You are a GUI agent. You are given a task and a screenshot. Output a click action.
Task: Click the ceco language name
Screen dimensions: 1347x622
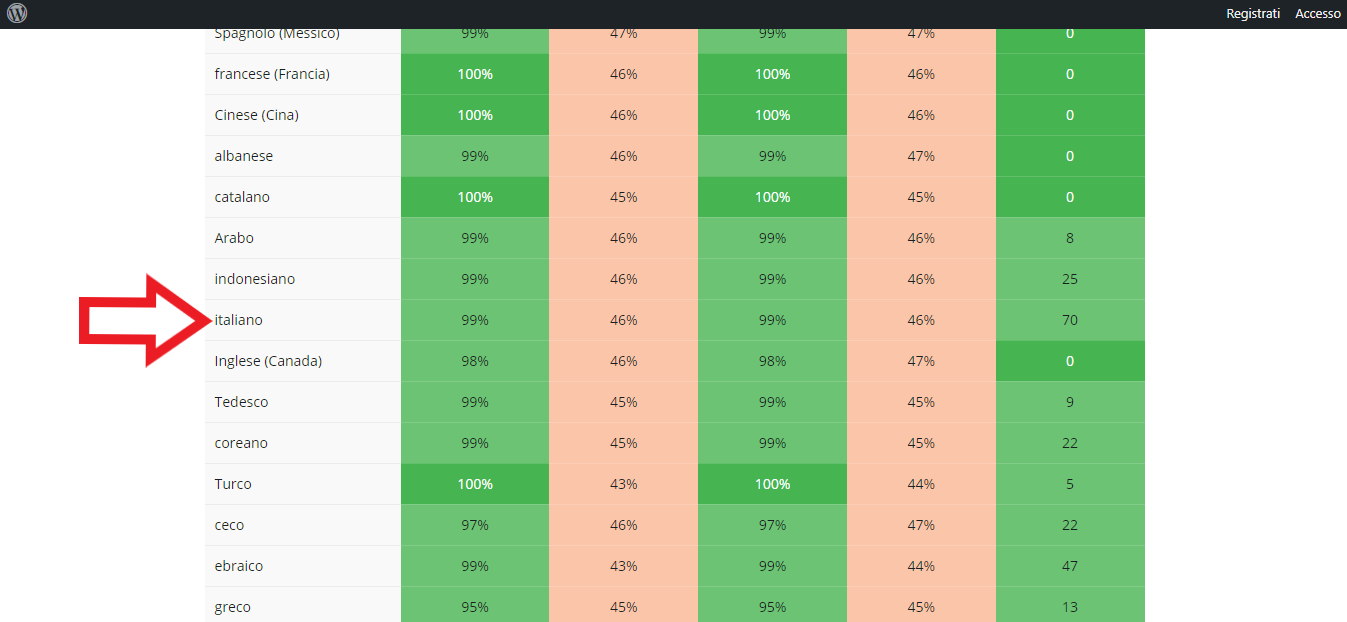pos(229,525)
